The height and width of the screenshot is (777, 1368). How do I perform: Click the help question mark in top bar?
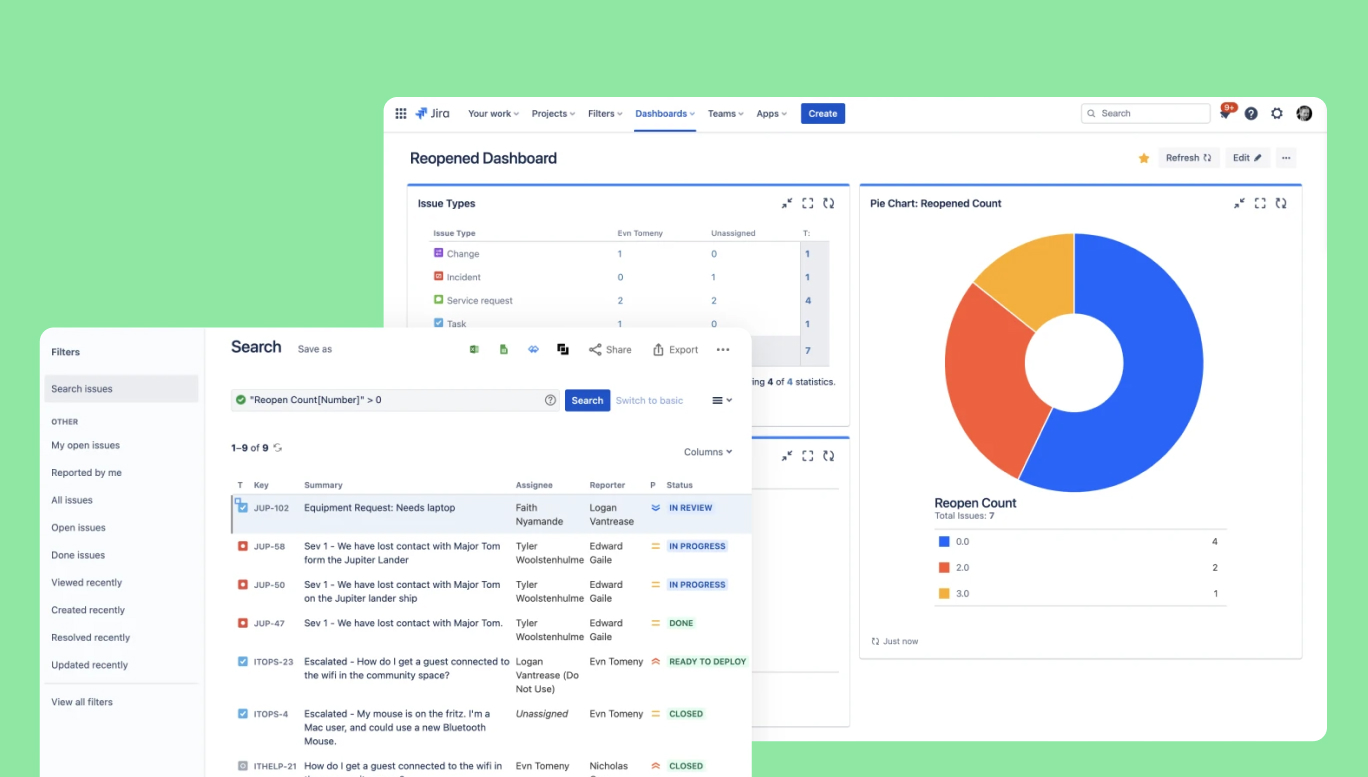[x=1251, y=114]
